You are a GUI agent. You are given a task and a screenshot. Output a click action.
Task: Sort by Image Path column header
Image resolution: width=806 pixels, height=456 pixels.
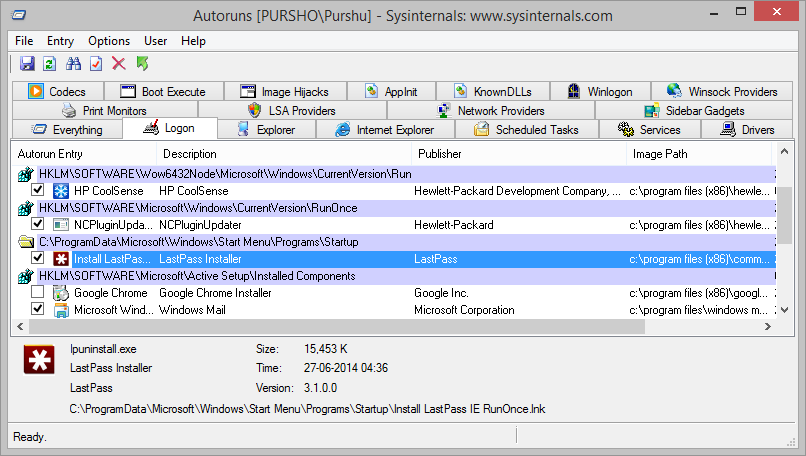coord(700,154)
